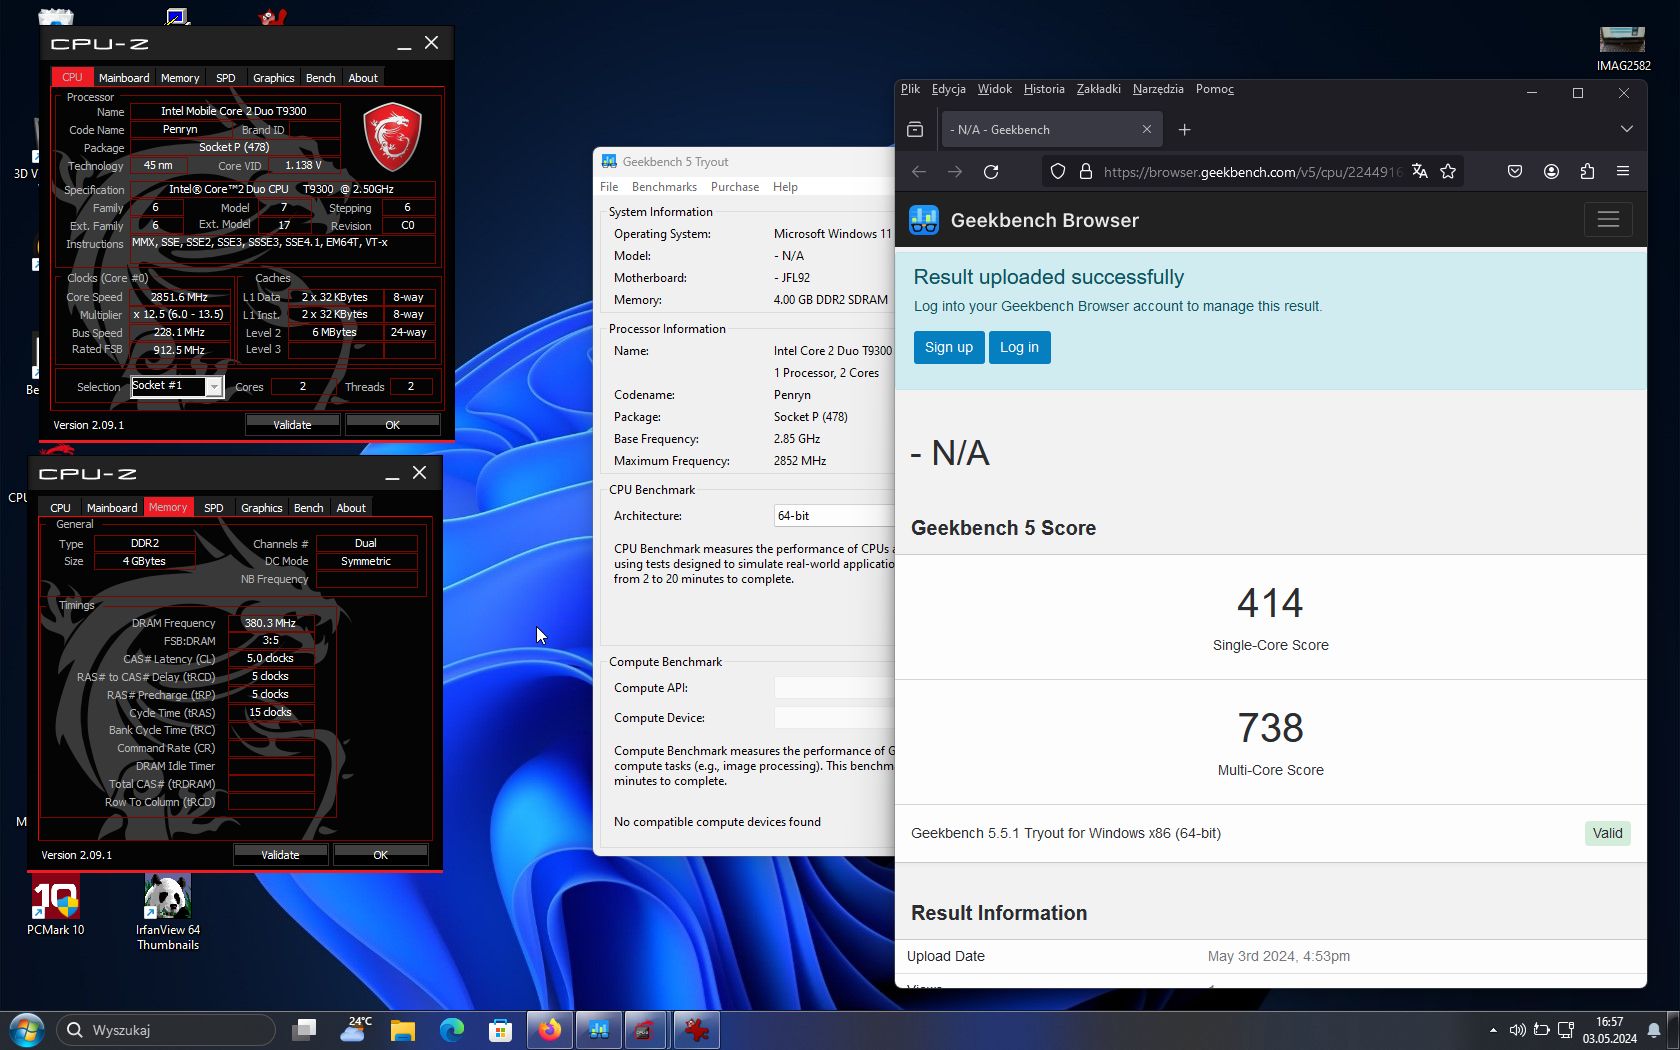
Task: Open Firefox Zakładki menu
Action: pos(1098,89)
